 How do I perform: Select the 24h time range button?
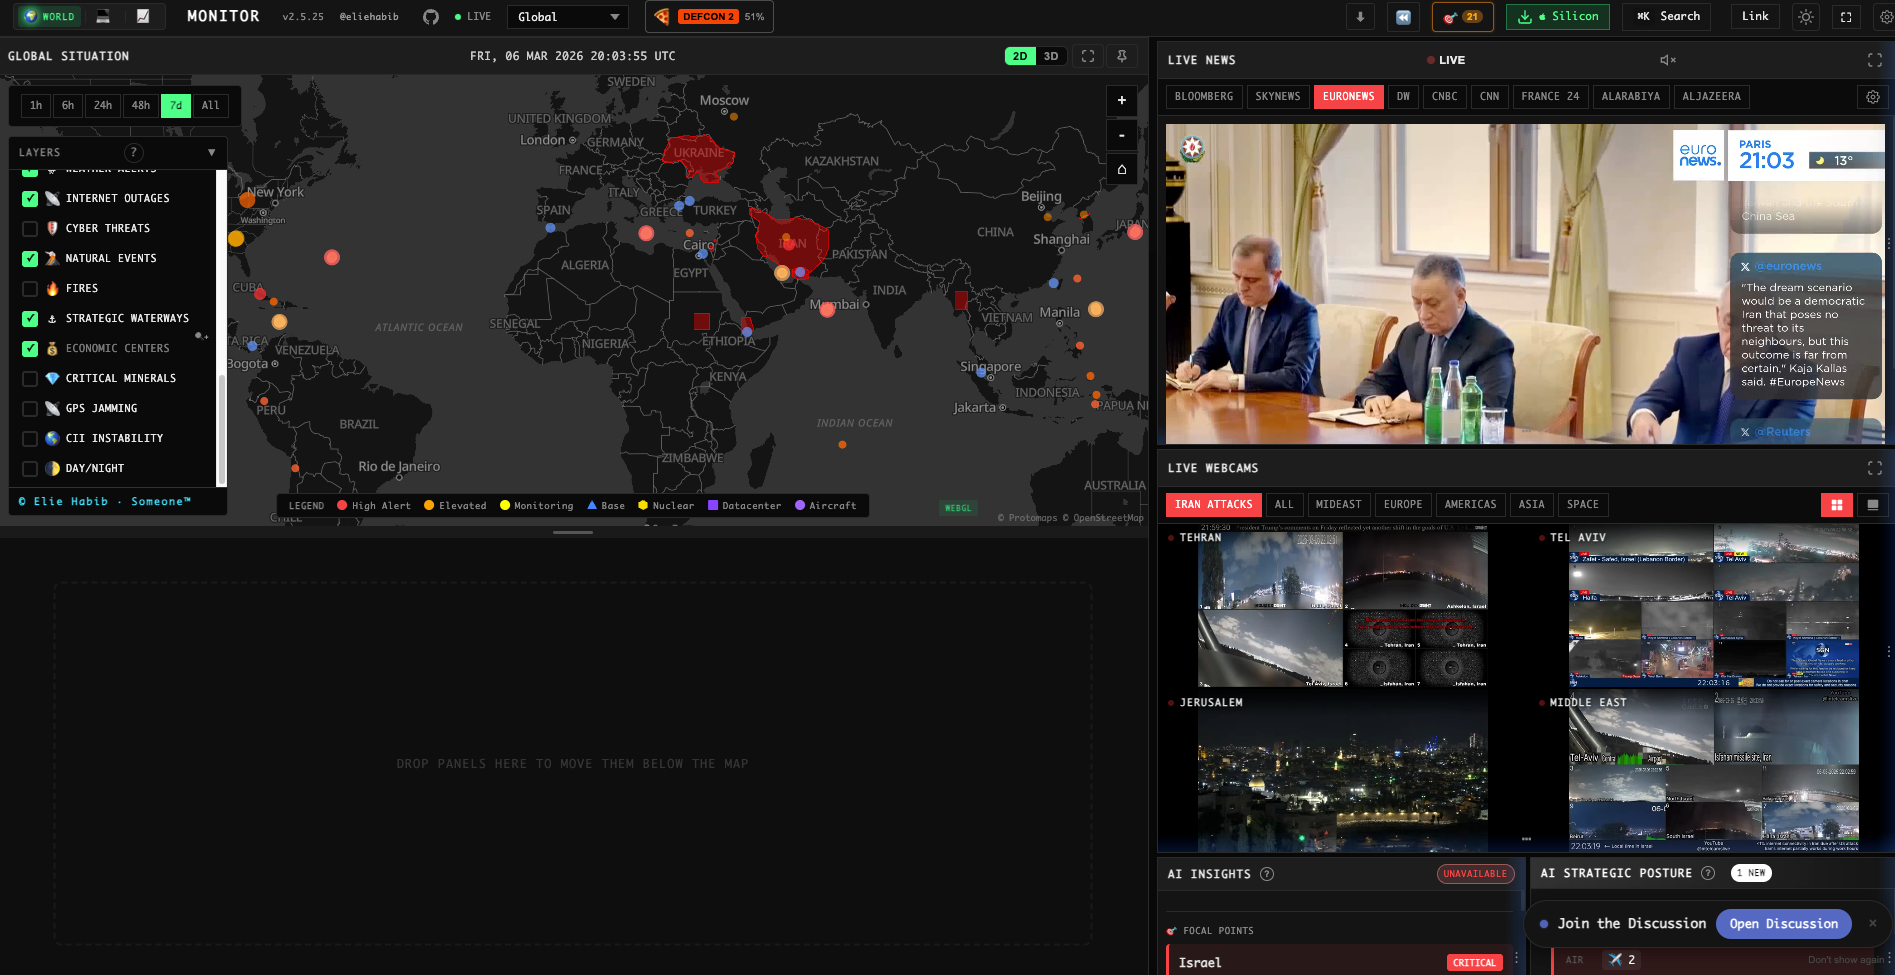click(103, 106)
